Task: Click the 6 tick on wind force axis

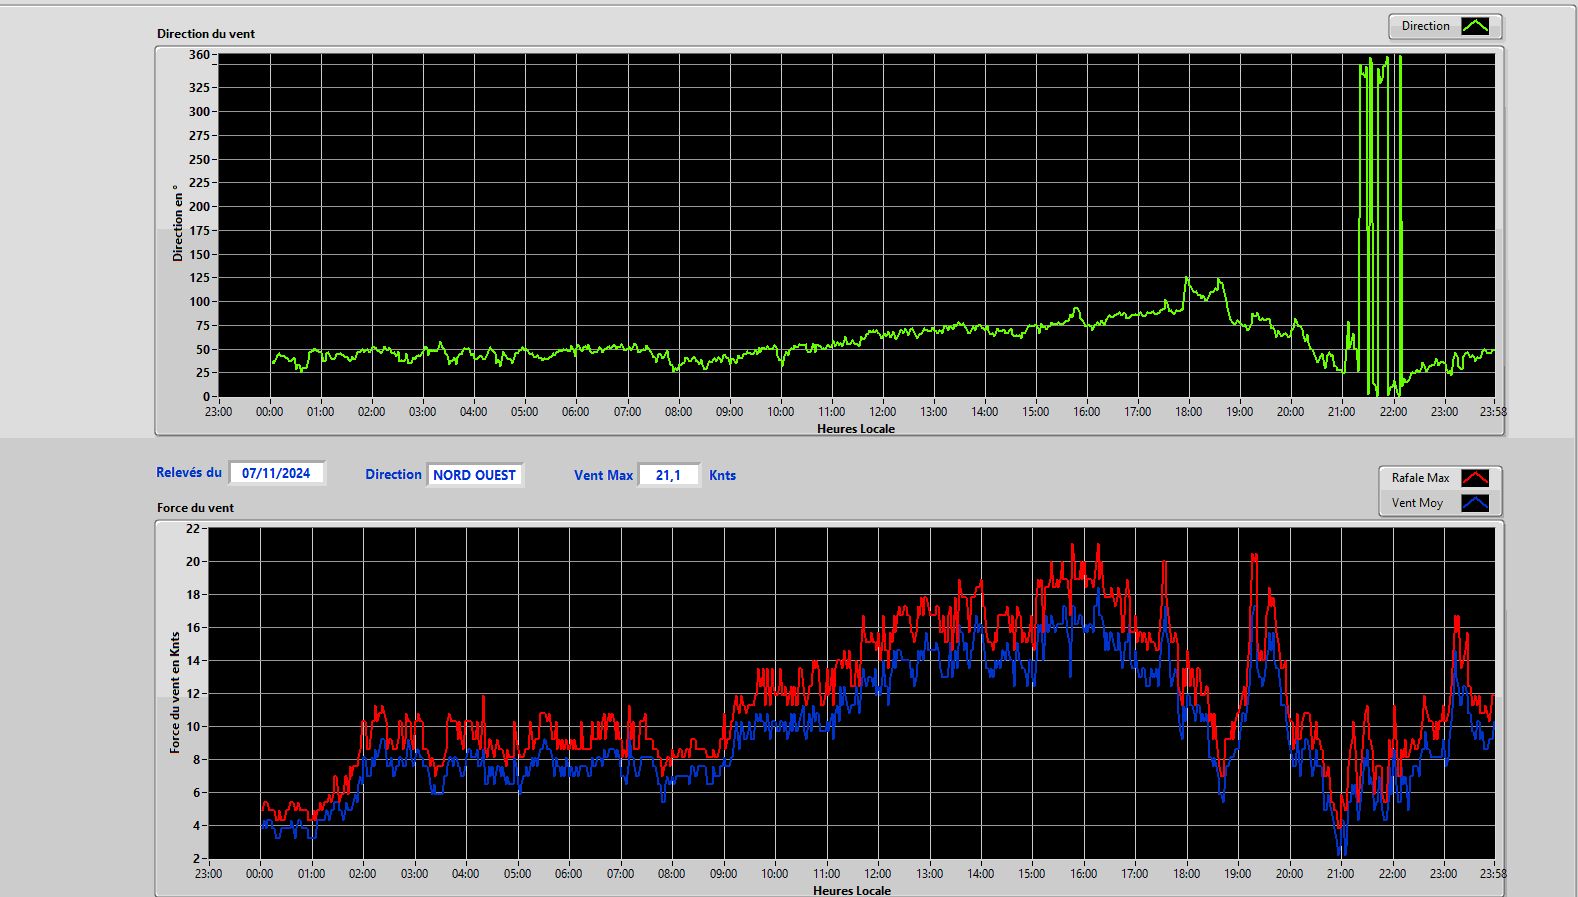Action: [196, 793]
